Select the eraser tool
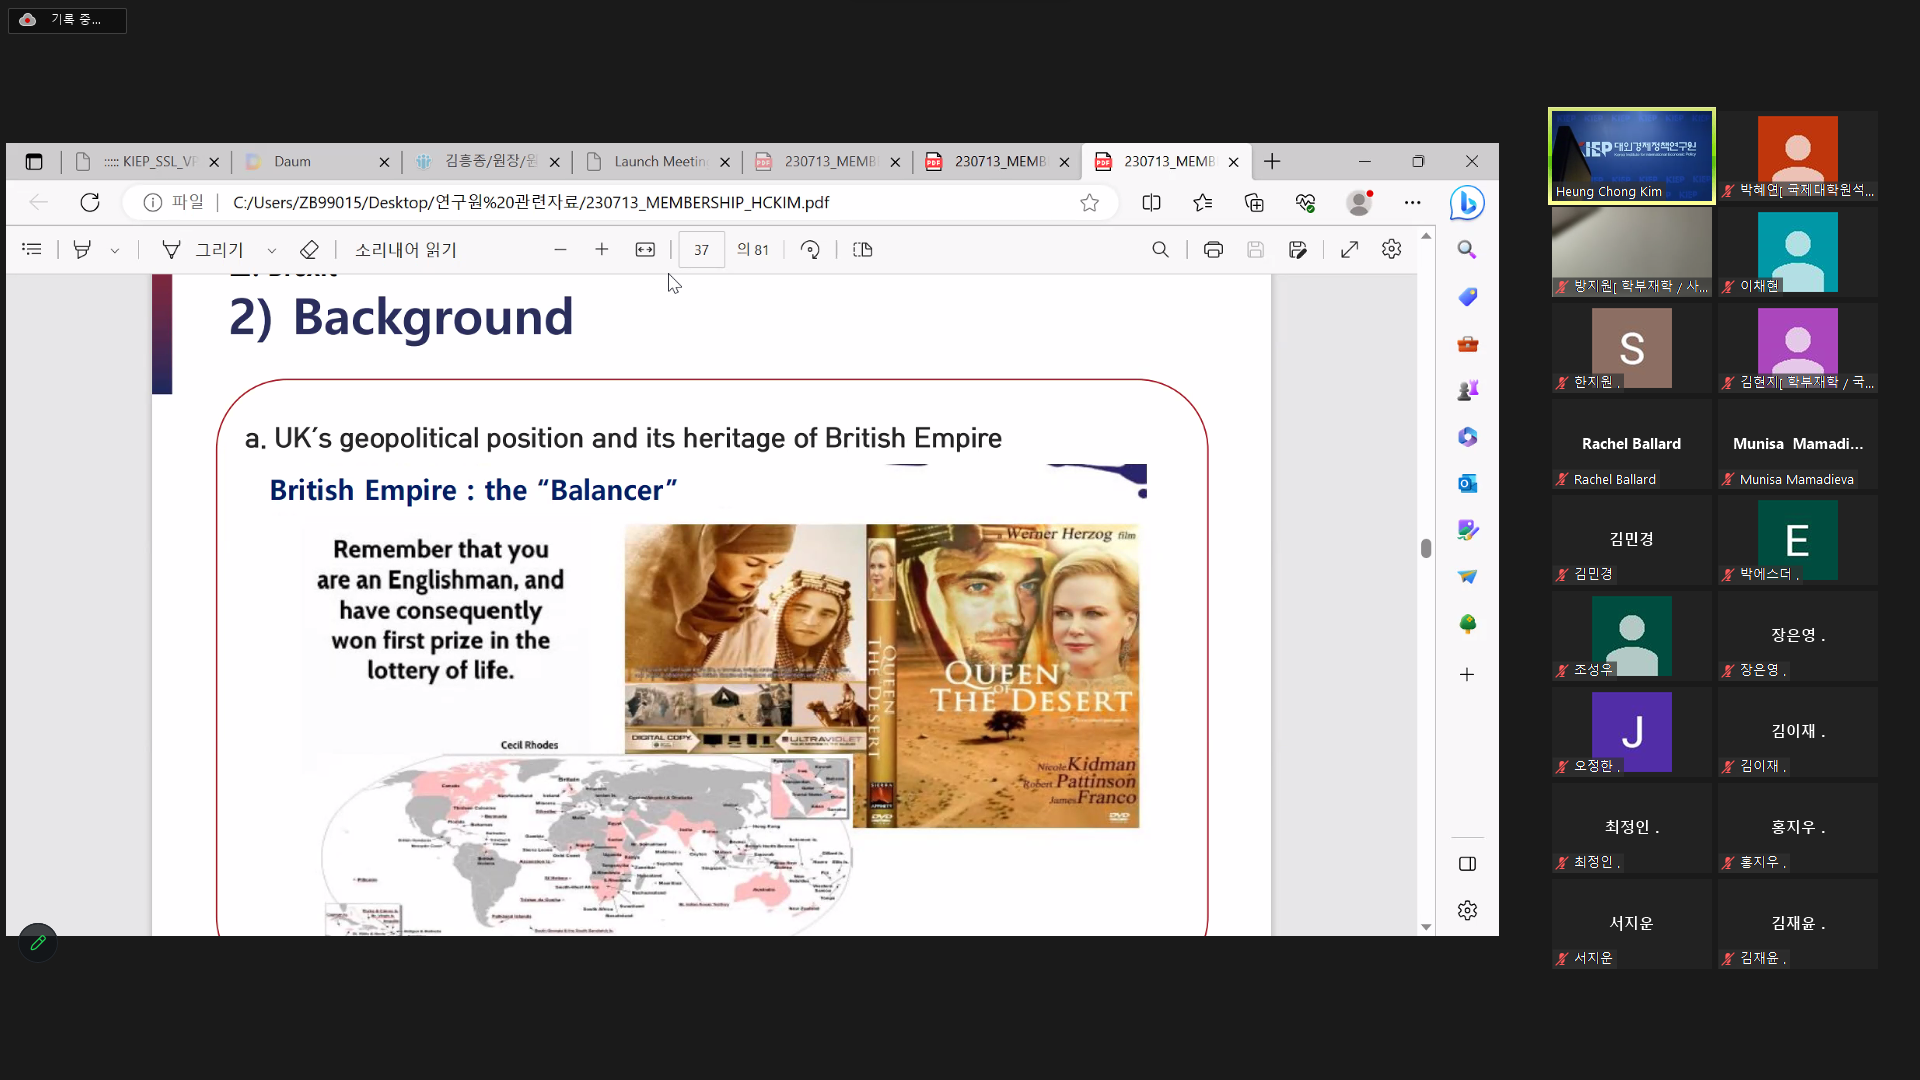 click(309, 250)
